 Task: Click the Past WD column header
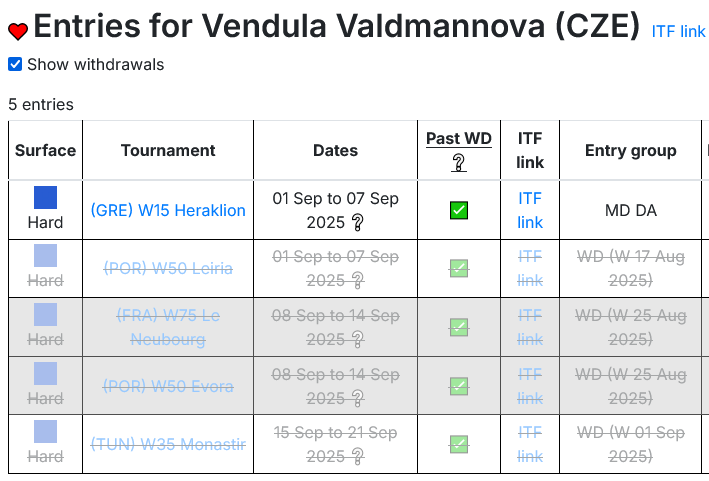click(x=459, y=138)
